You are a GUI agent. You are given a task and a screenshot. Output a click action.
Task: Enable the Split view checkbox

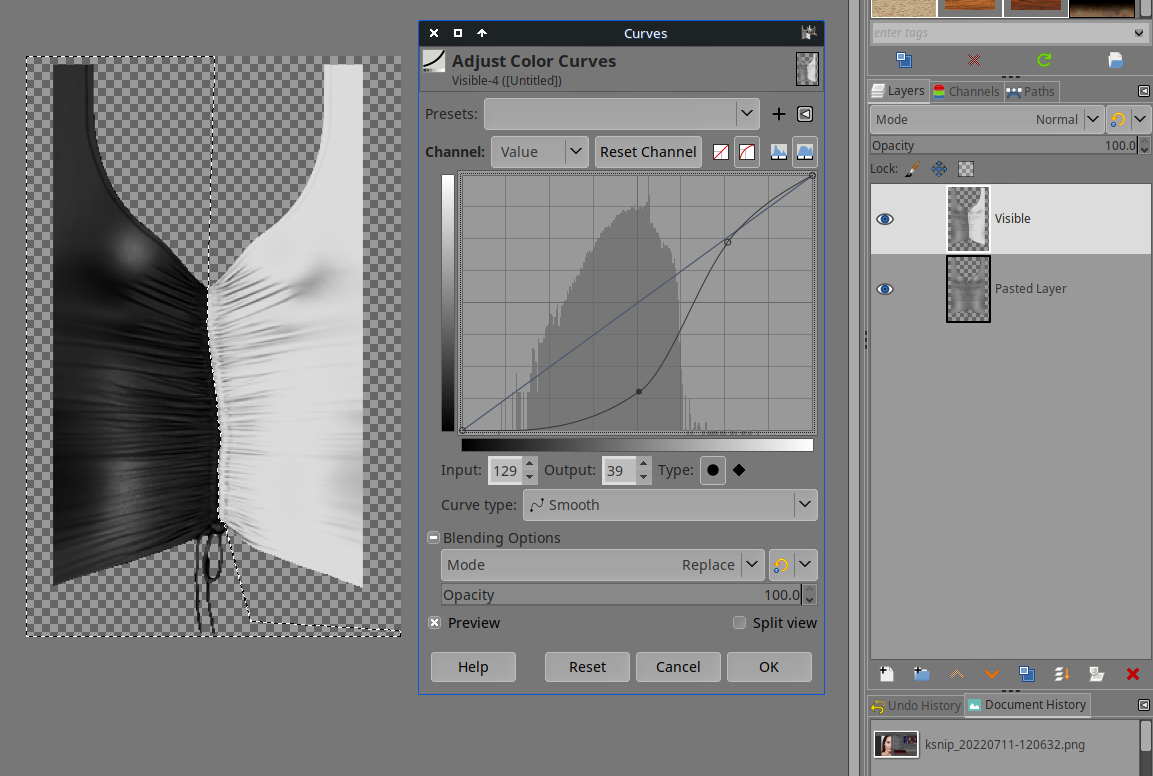coord(740,623)
